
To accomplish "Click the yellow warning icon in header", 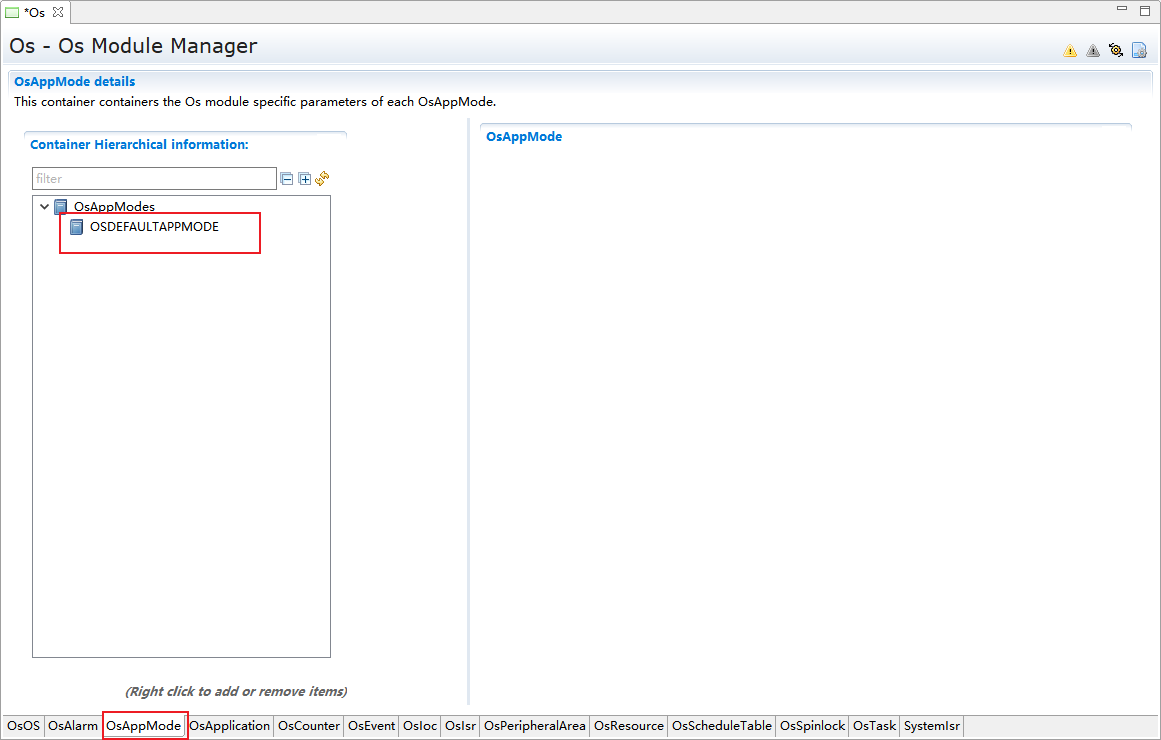I will (1070, 50).
